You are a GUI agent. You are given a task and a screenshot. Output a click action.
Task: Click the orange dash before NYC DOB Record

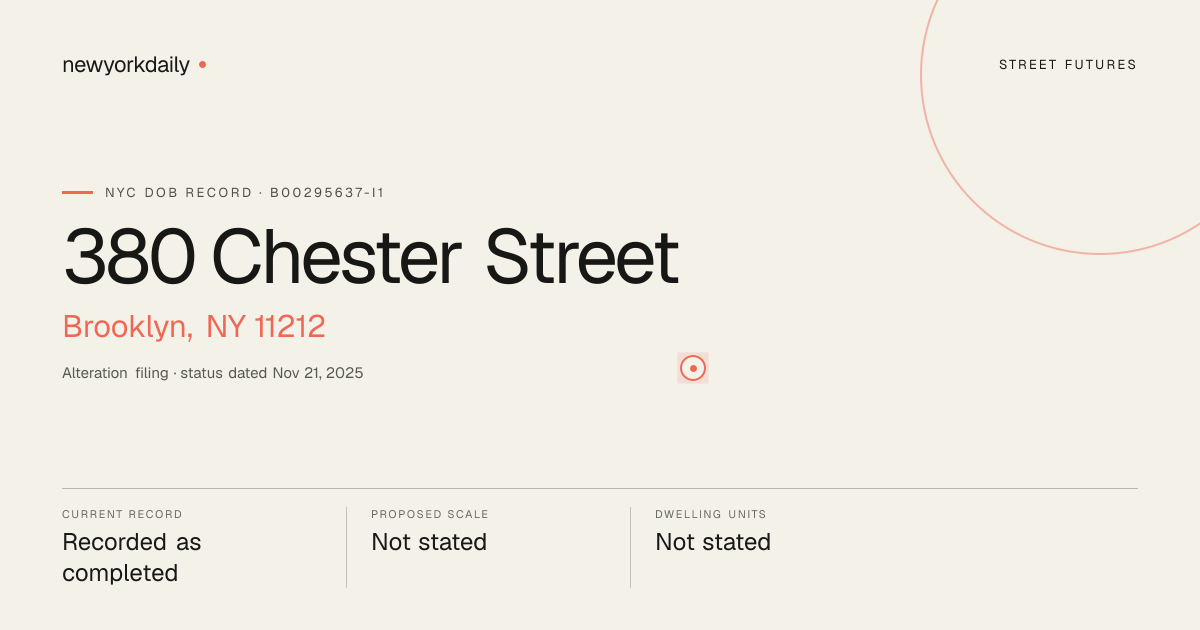pyautogui.click(x=77, y=192)
